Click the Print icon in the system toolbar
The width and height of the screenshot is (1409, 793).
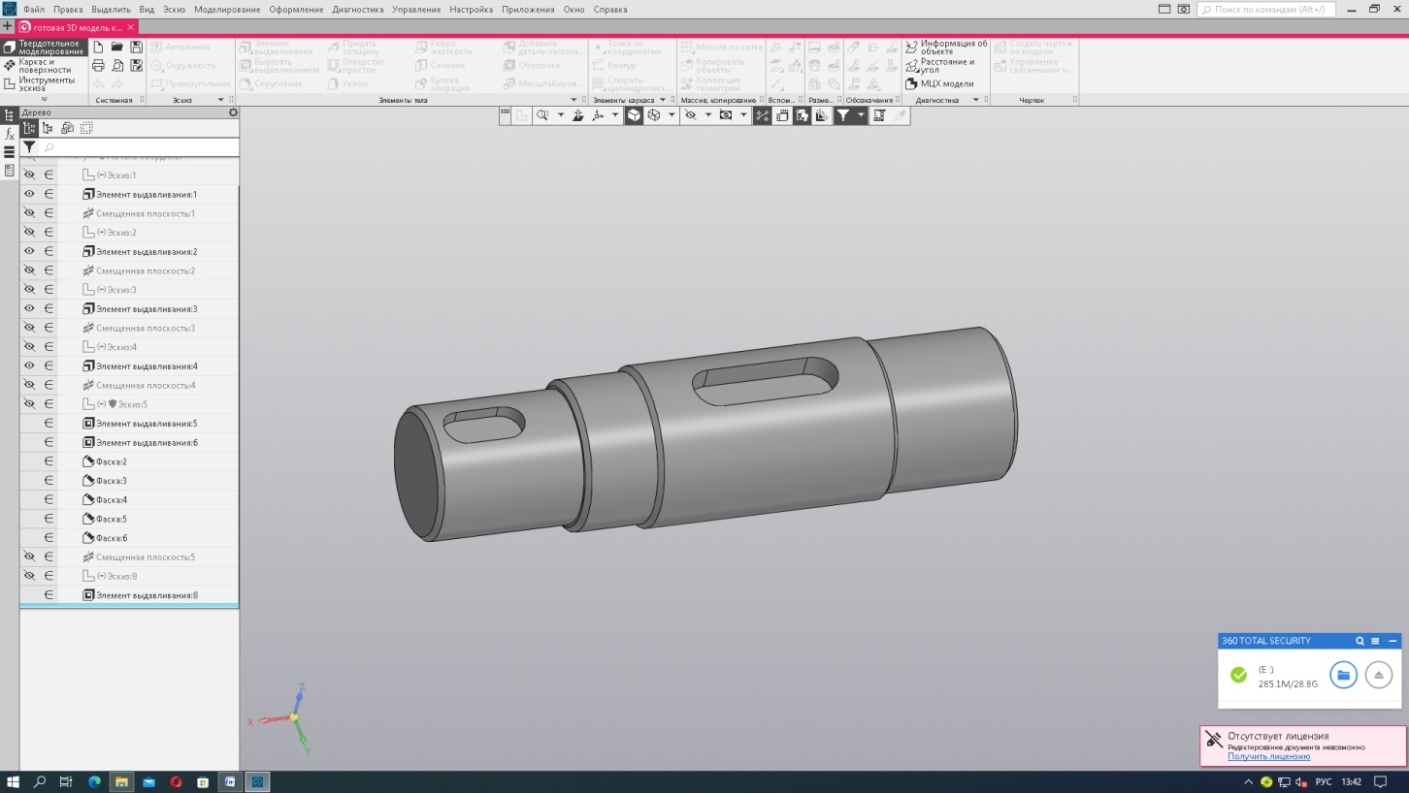click(98, 65)
